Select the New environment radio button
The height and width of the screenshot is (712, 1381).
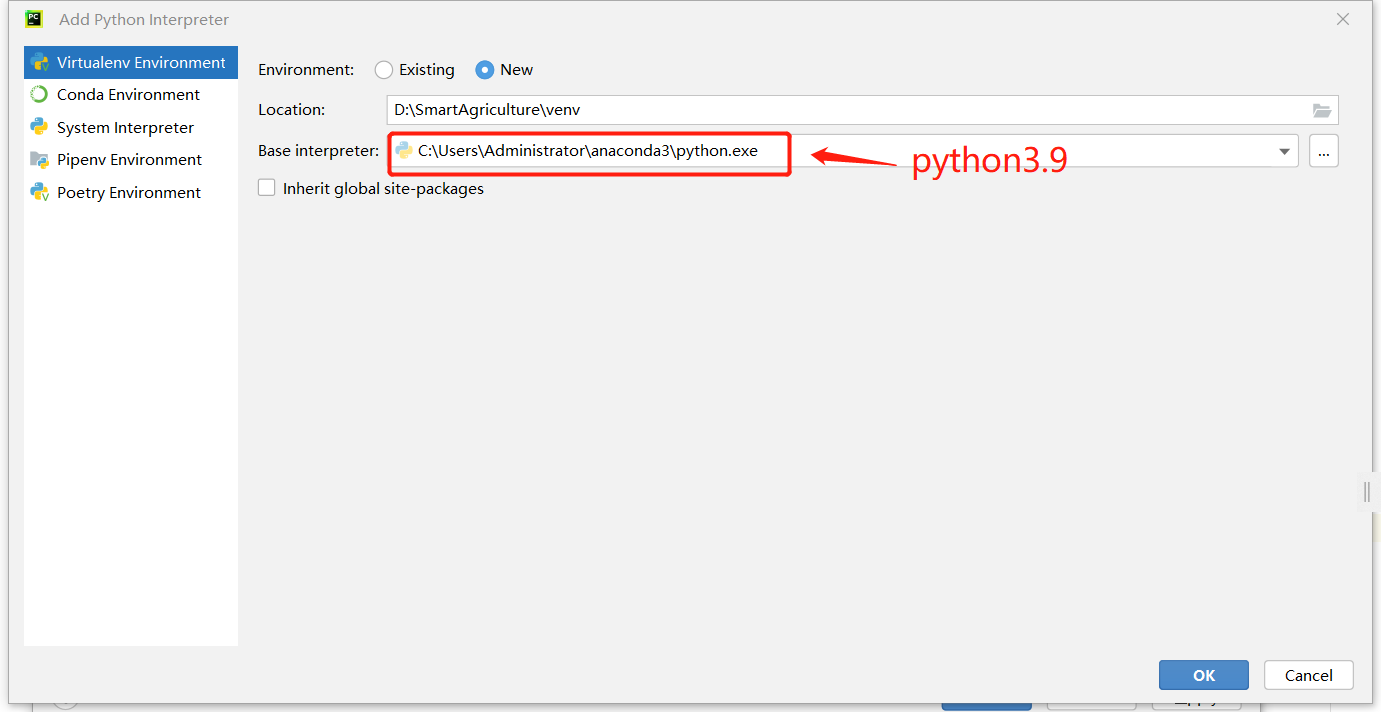tap(485, 70)
